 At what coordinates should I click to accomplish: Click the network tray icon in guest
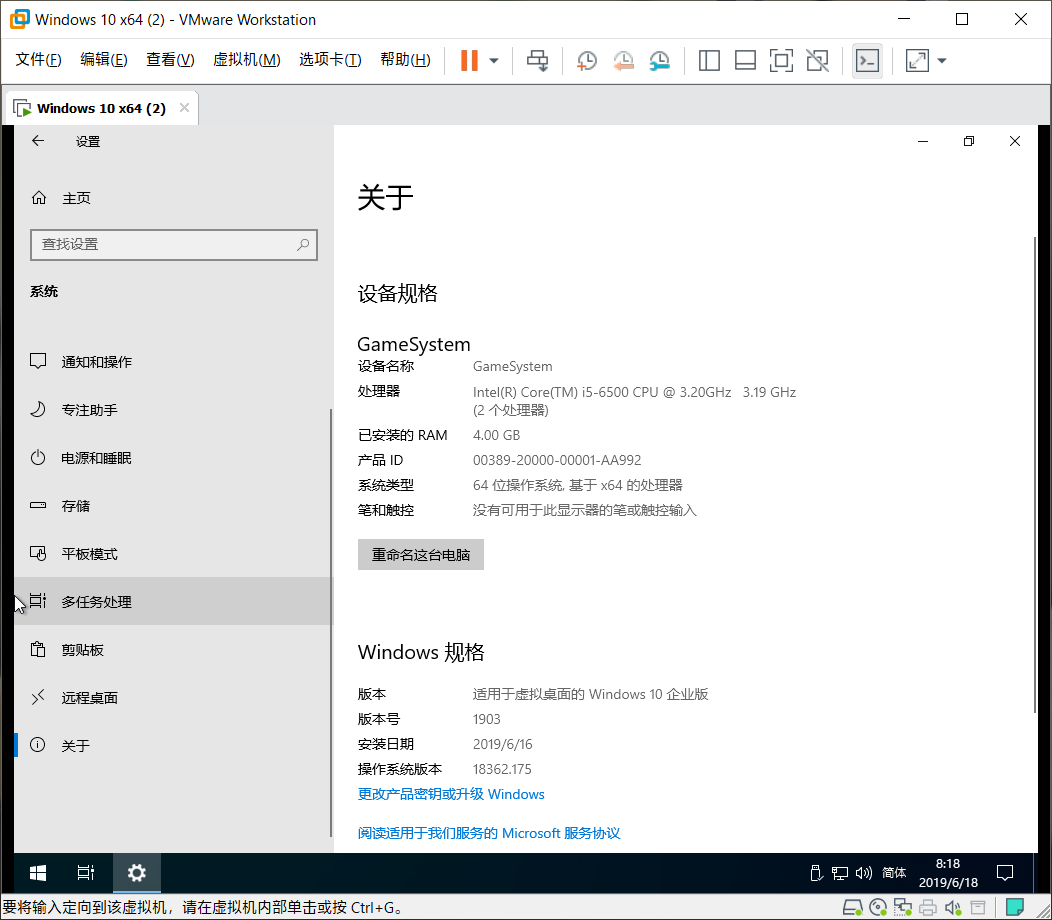point(839,873)
